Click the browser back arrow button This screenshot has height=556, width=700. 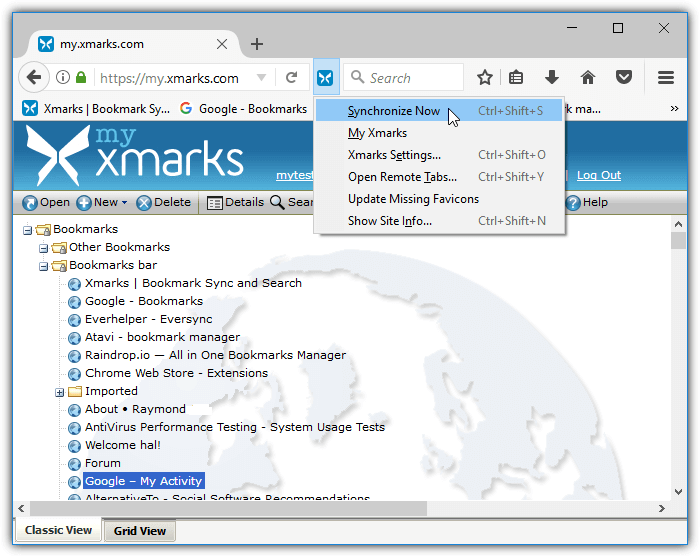click(x=34, y=78)
